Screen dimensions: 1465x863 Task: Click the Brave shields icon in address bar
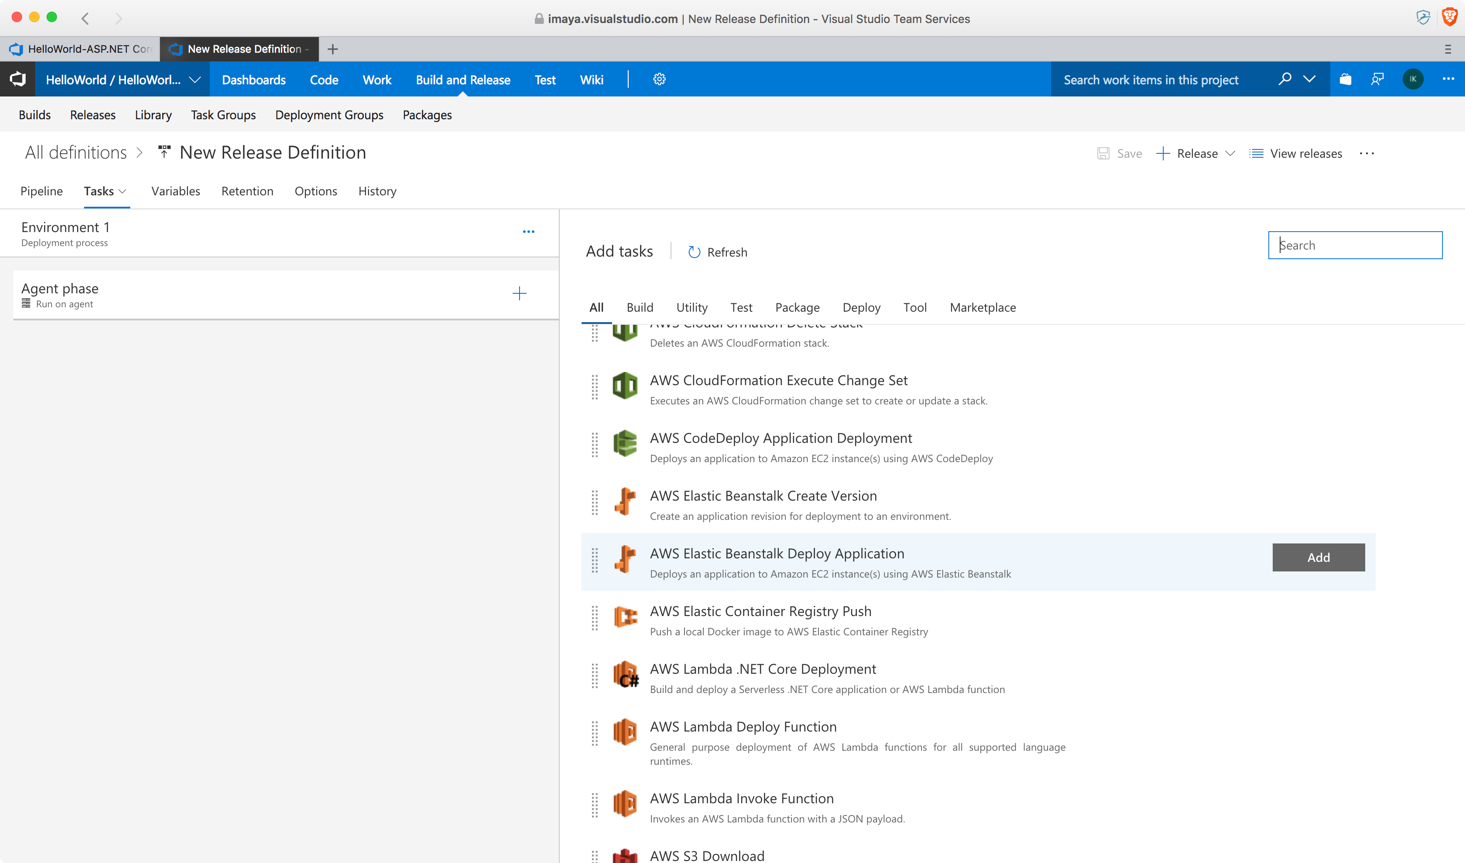click(1450, 18)
